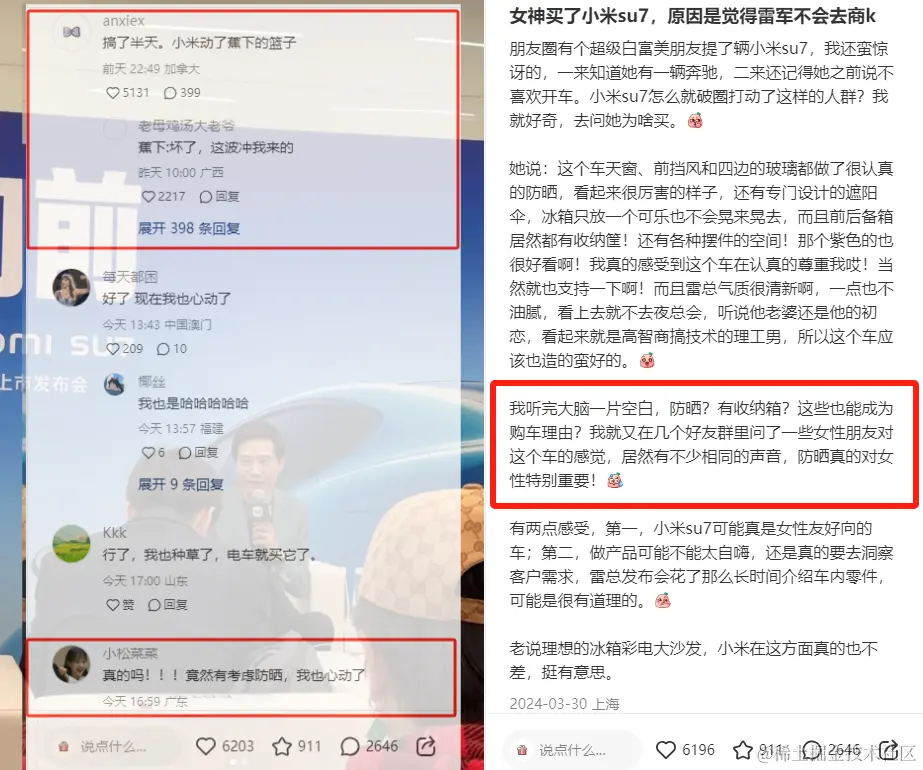Open the 10 replies bubble on 每天都困's comment
This screenshot has height=770, width=923.
click(x=171, y=349)
